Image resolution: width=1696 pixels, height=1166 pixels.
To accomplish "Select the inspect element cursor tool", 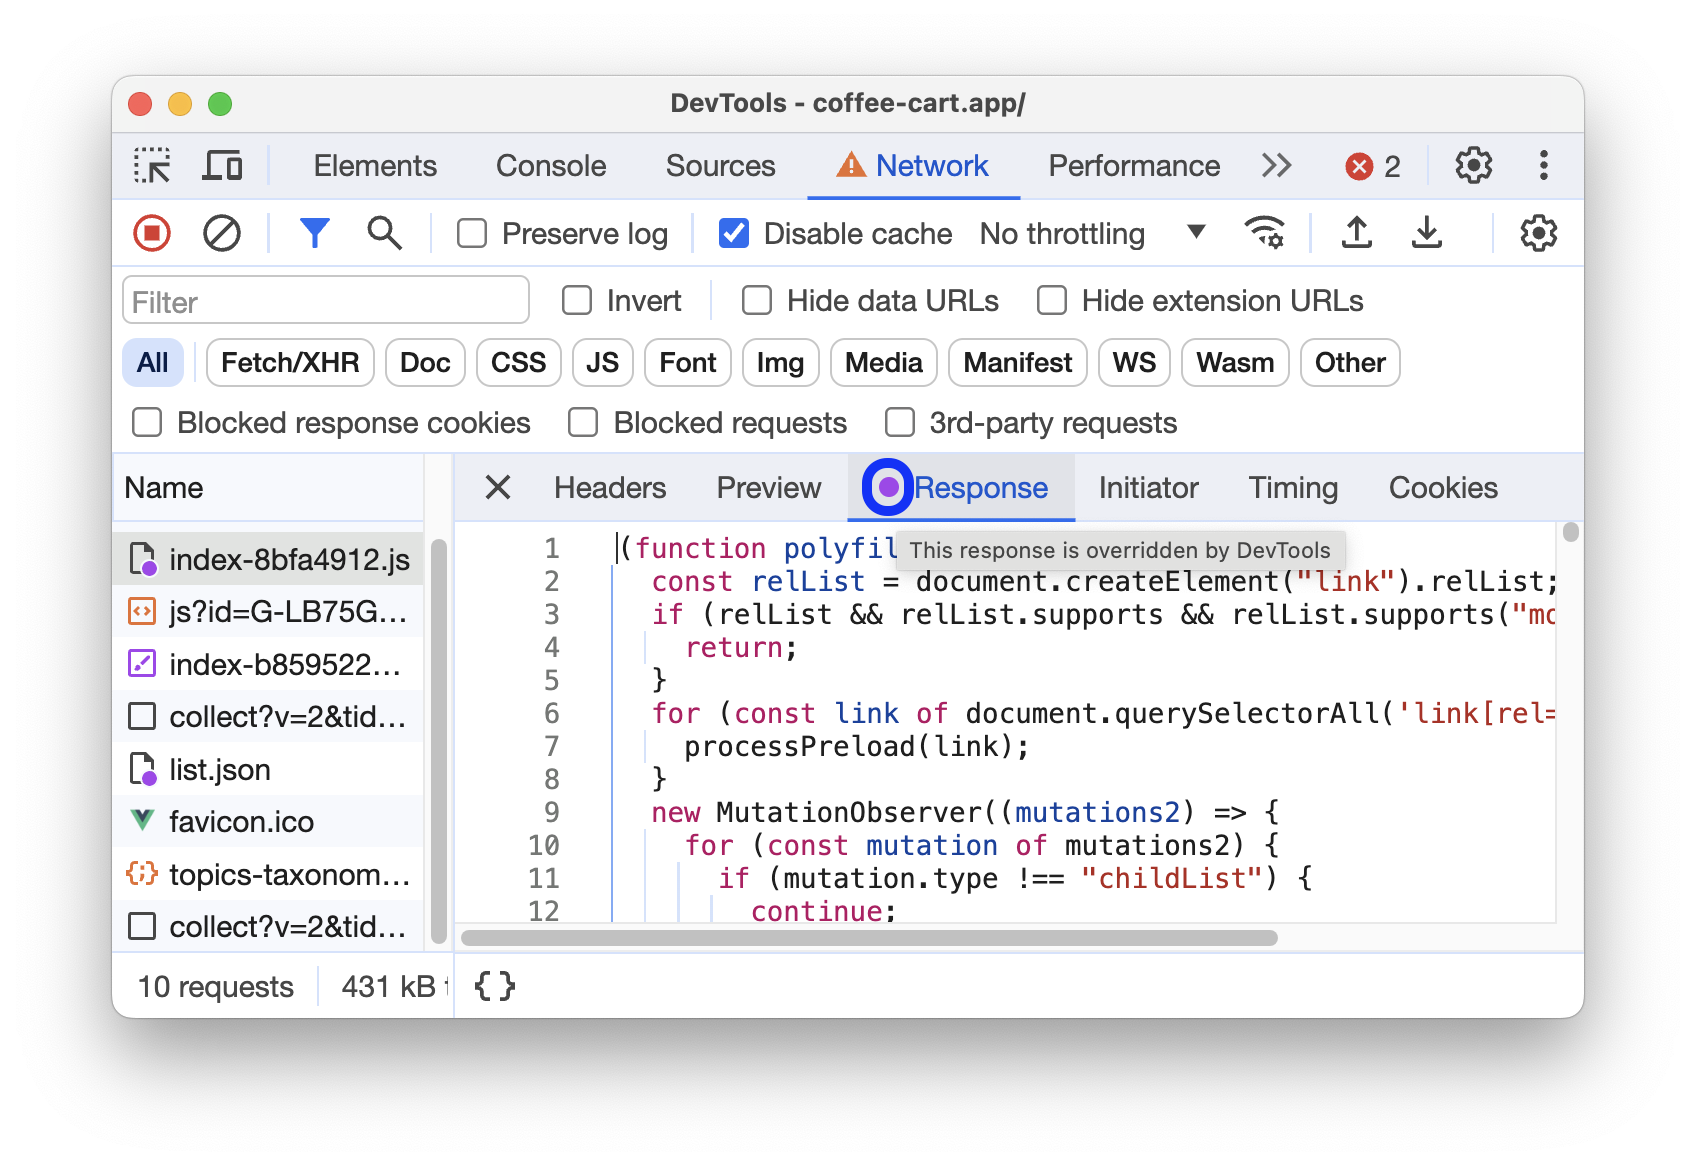I will pos(152,165).
